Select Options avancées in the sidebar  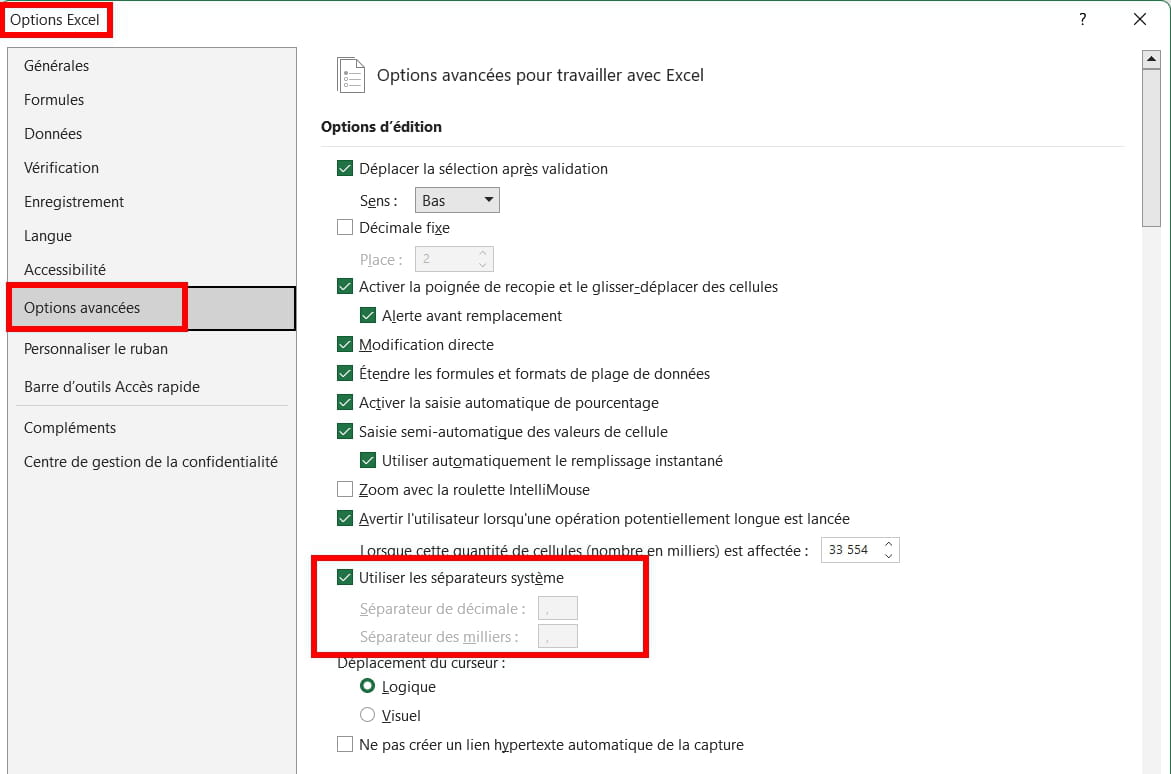[152, 308]
